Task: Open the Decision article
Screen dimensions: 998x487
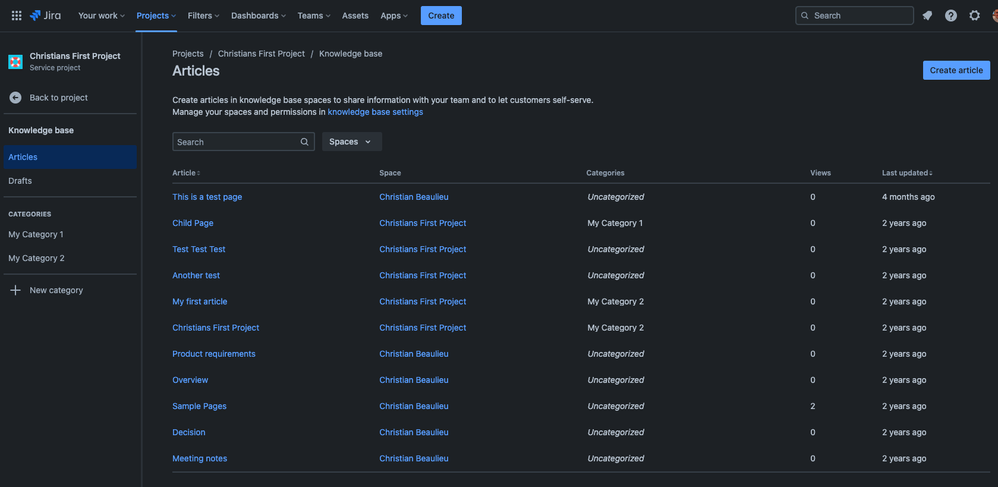Action: coord(189,432)
